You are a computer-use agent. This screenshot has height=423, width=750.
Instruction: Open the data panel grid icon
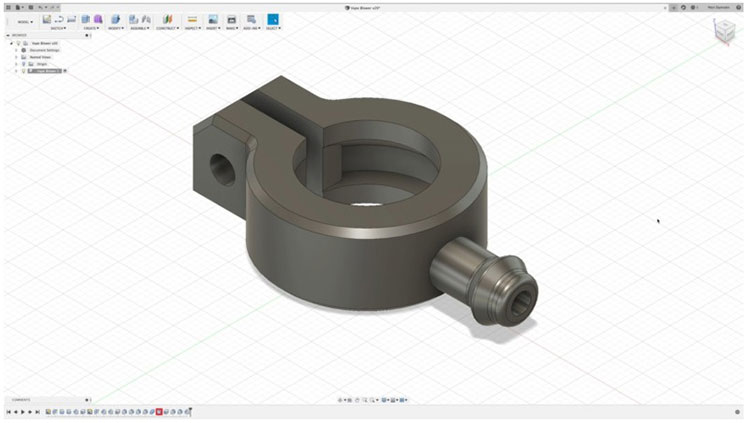[8, 7]
